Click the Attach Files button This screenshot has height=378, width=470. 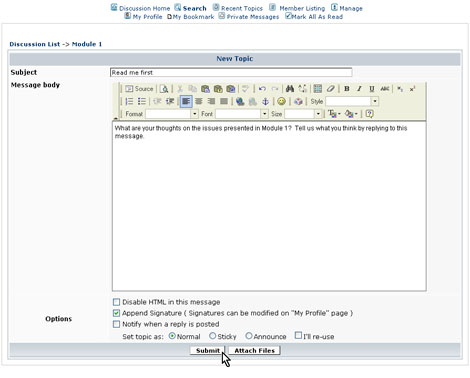pos(254,350)
